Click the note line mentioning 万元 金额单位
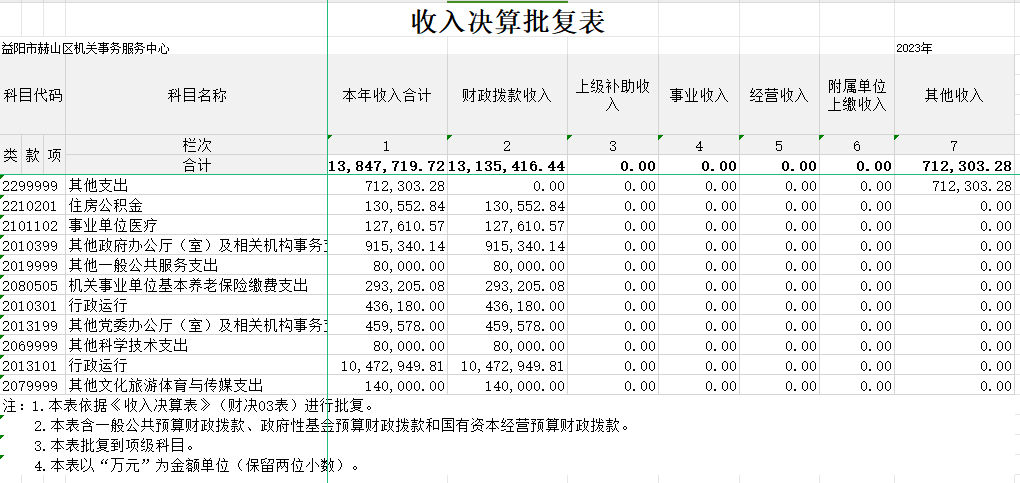The image size is (1020, 483). click(196, 465)
